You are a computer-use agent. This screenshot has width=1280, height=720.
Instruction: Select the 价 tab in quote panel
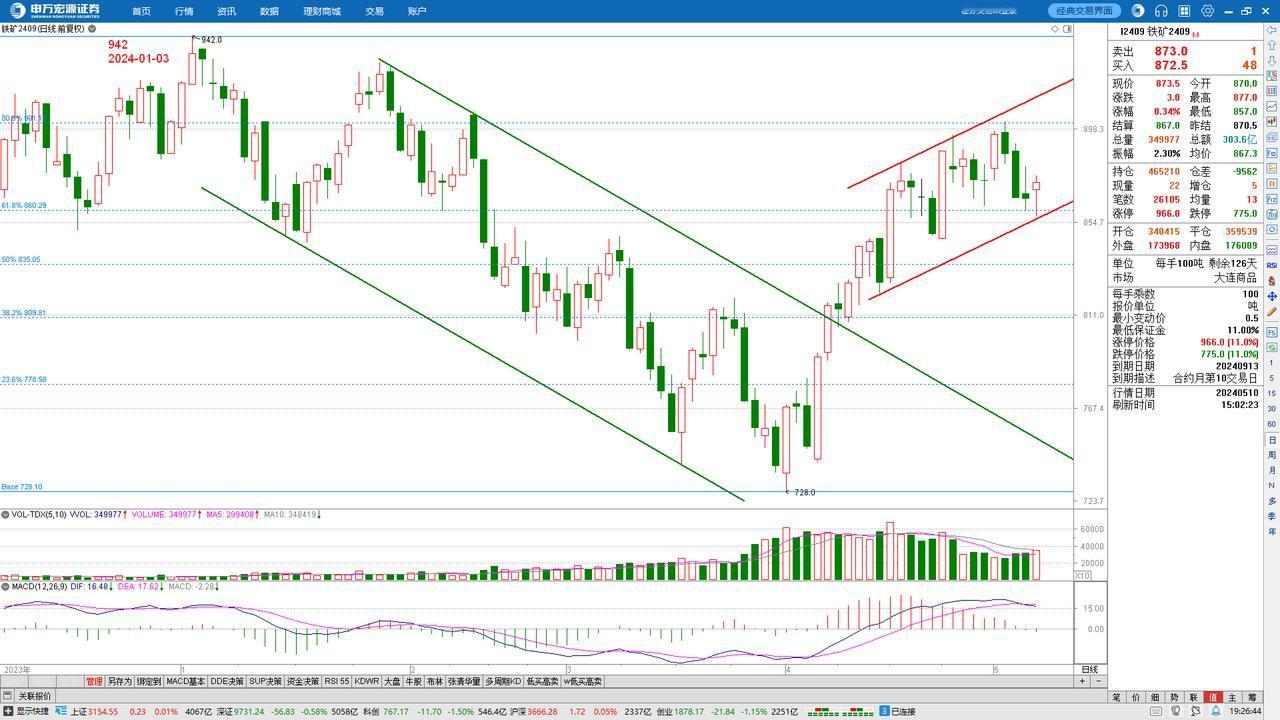[1136, 697]
